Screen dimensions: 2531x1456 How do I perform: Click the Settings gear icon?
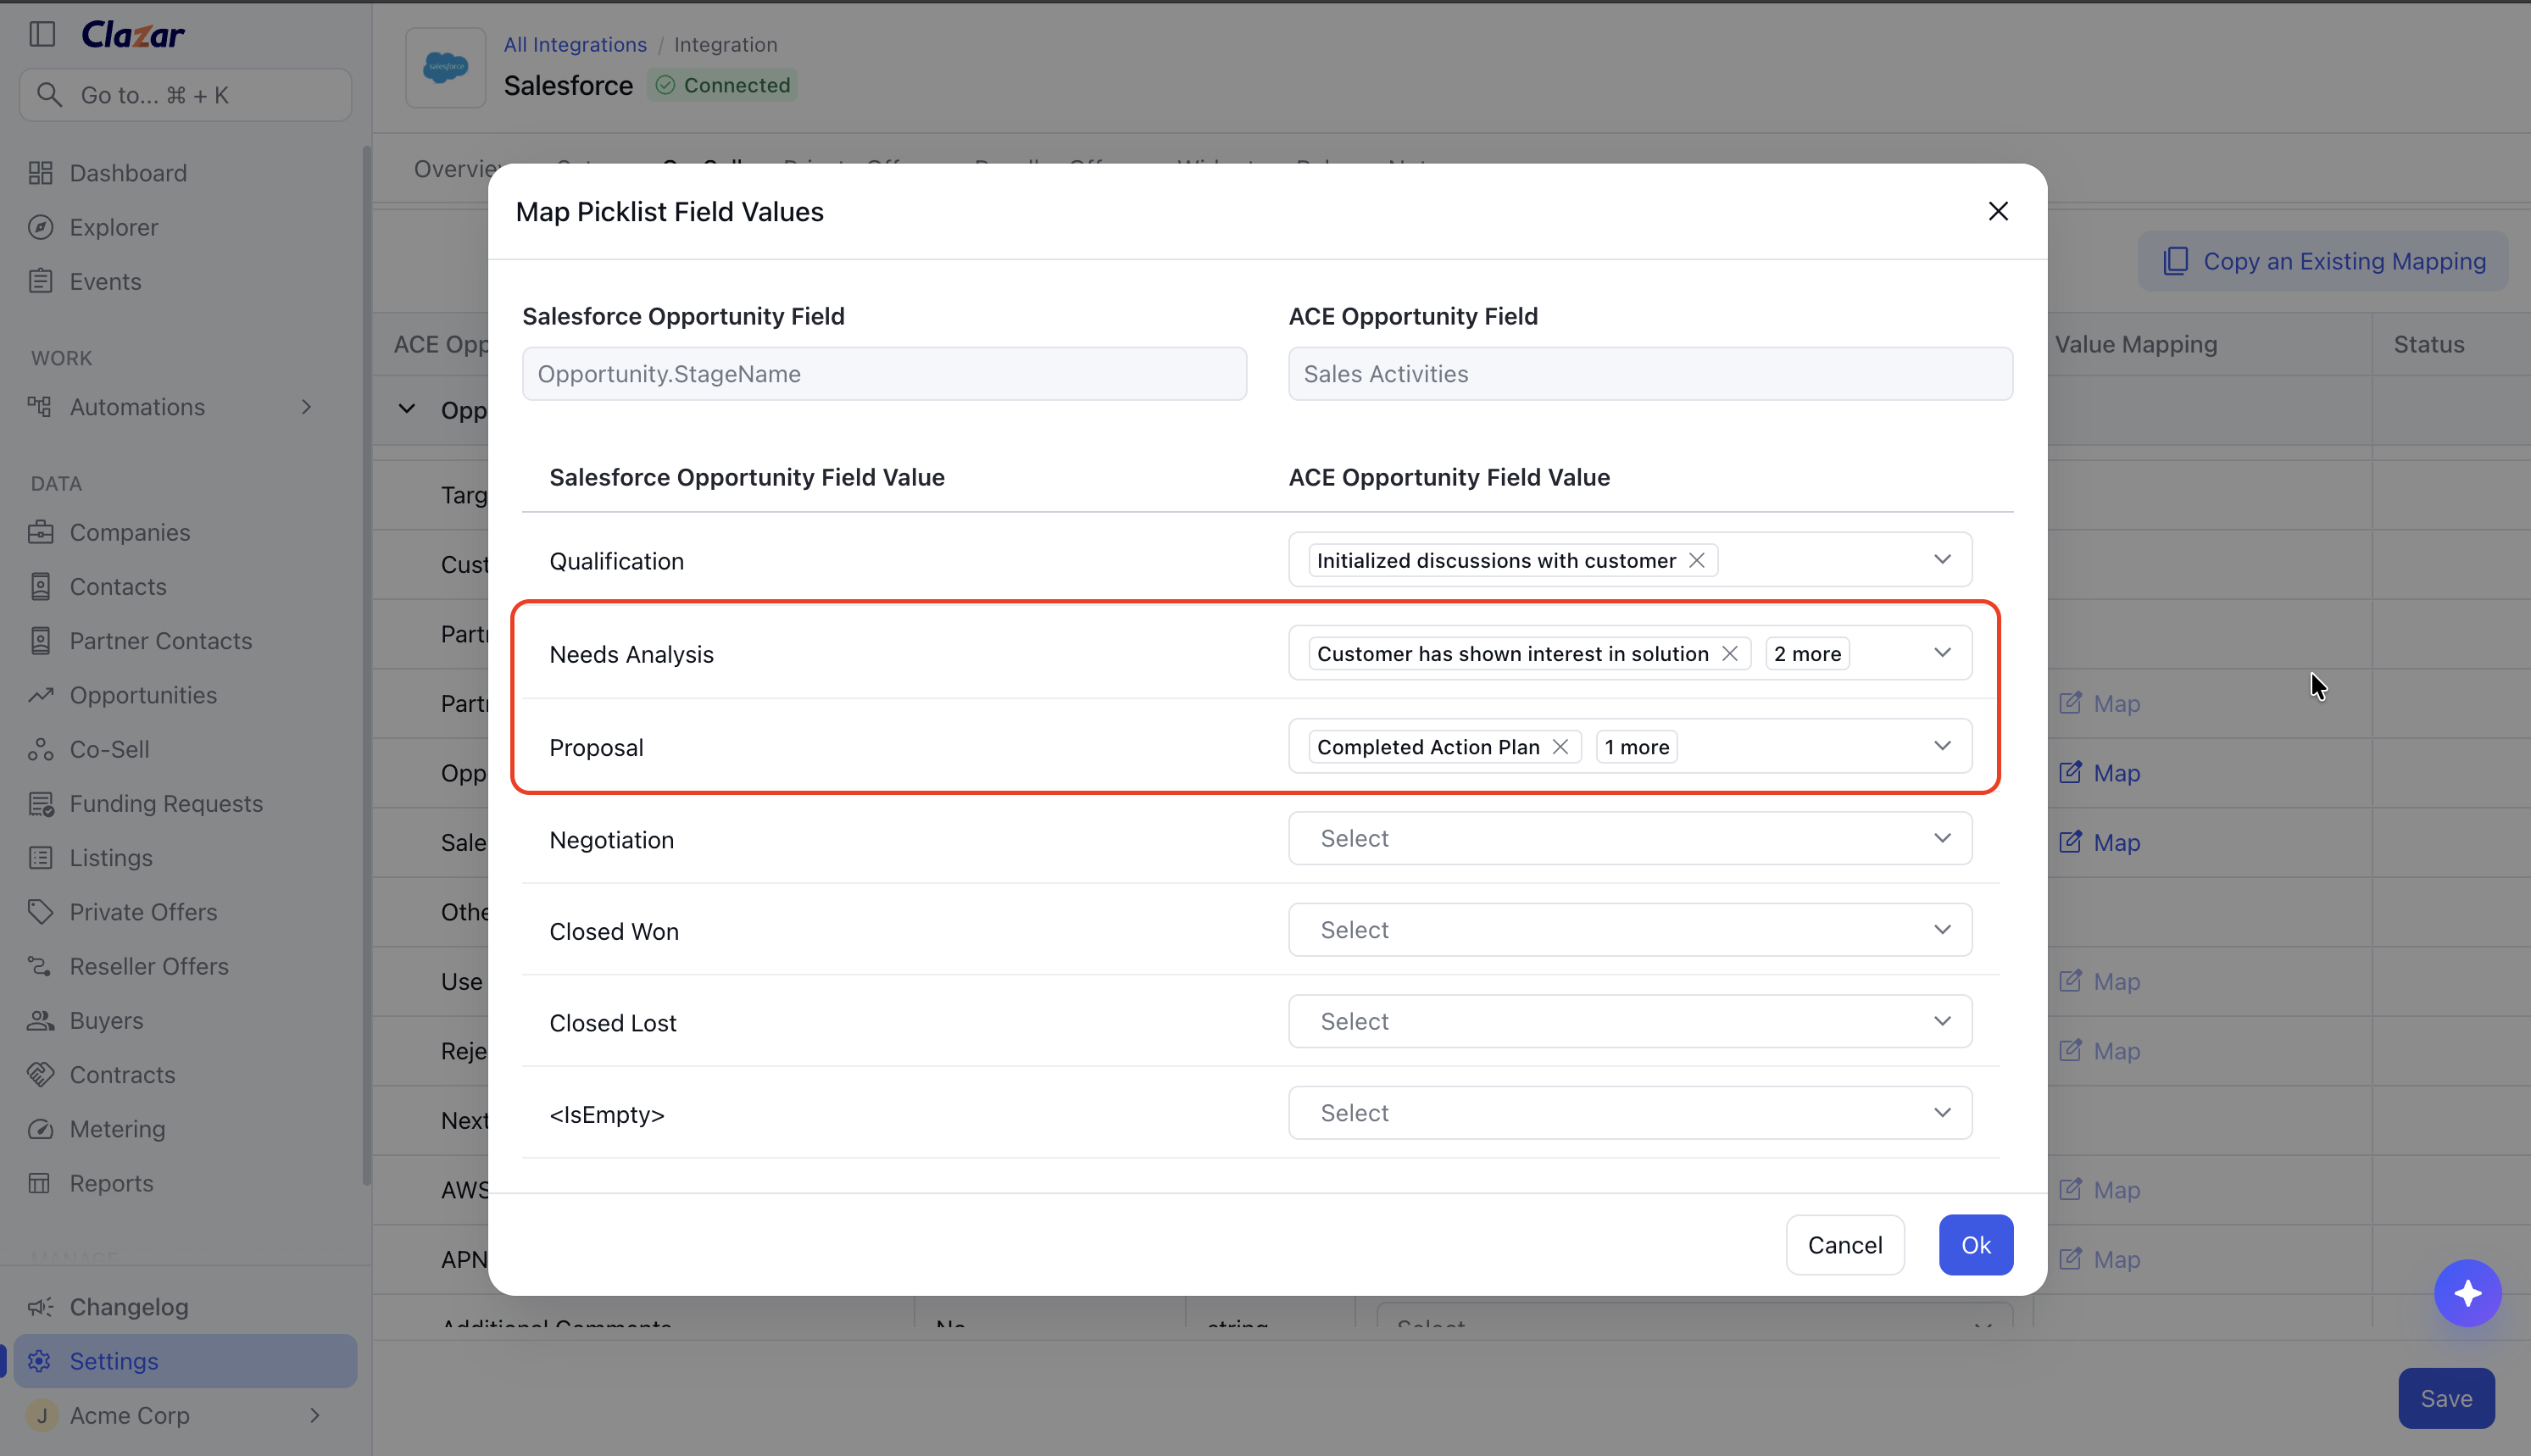tap(41, 1361)
